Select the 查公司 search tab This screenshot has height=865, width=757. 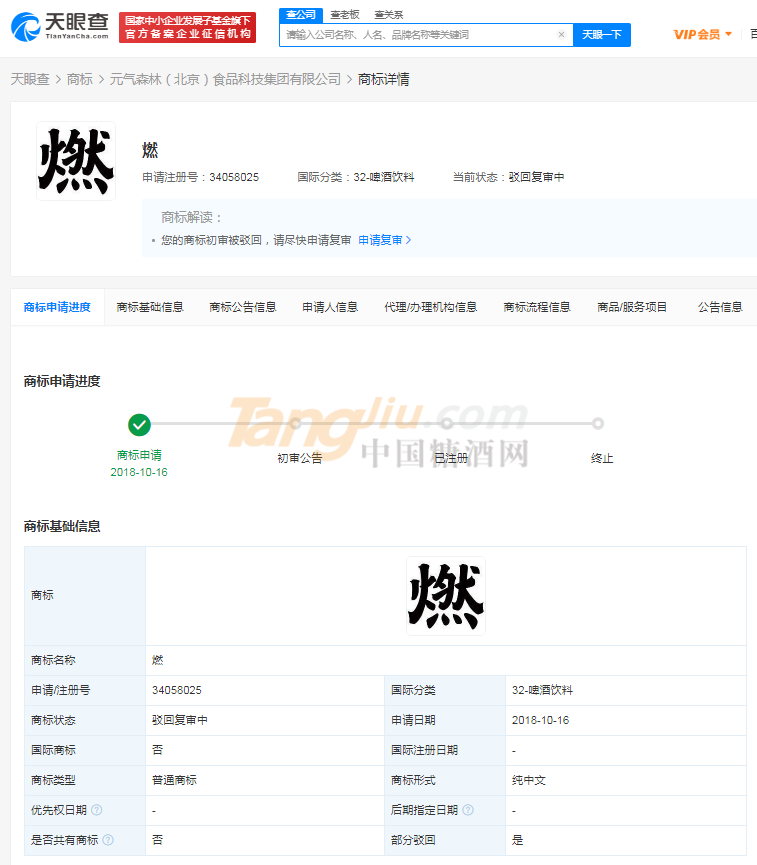301,15
